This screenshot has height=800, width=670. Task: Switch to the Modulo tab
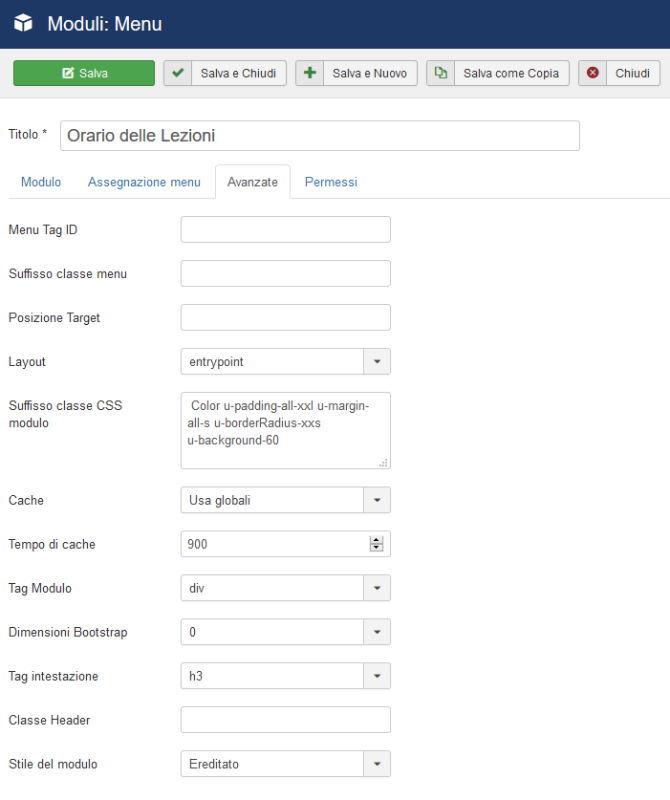click(x=41, y=182)
